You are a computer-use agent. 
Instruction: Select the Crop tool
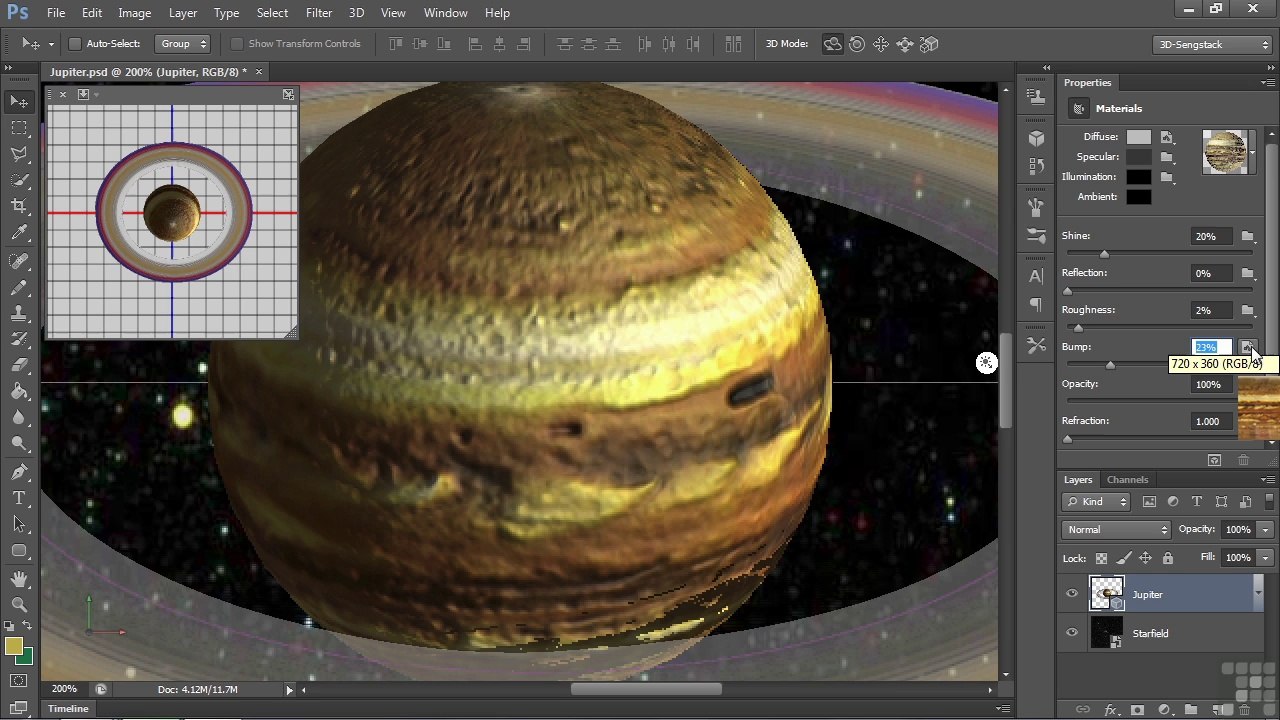pos(19,206)
